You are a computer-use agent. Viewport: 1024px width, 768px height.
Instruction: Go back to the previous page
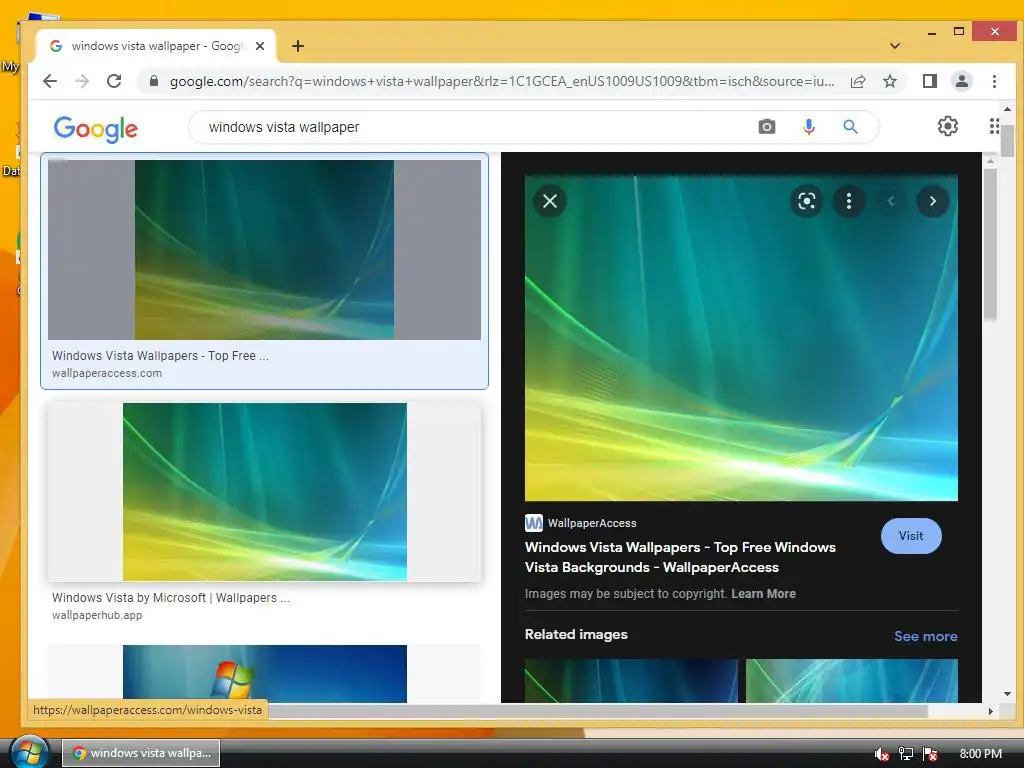pos(50,81)
